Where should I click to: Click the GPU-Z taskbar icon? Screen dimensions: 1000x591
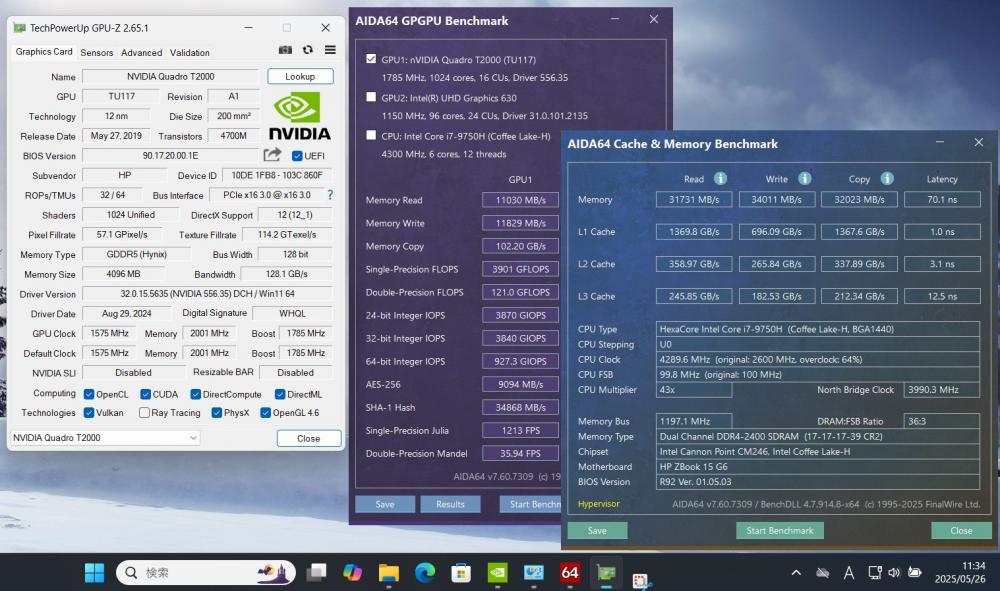[x=606, y=574]
